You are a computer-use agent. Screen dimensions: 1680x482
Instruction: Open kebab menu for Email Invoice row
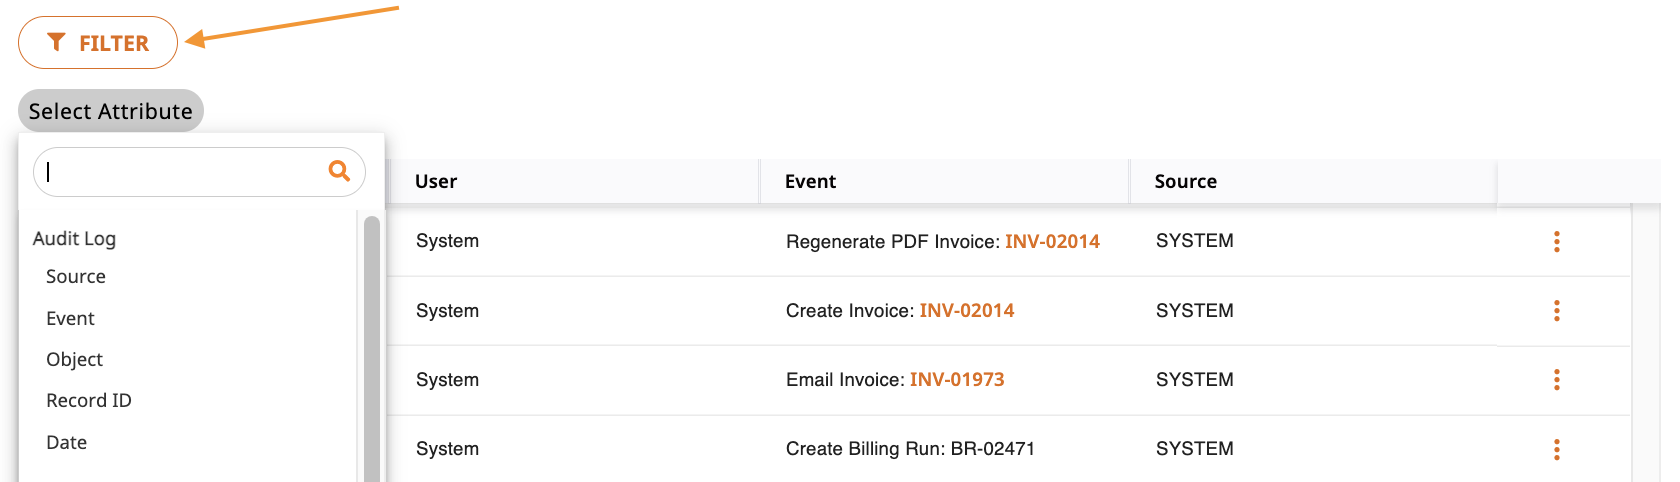pos(1556,379)
